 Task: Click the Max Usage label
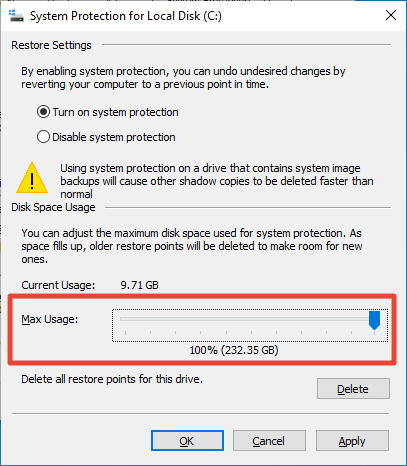(50, 319)
